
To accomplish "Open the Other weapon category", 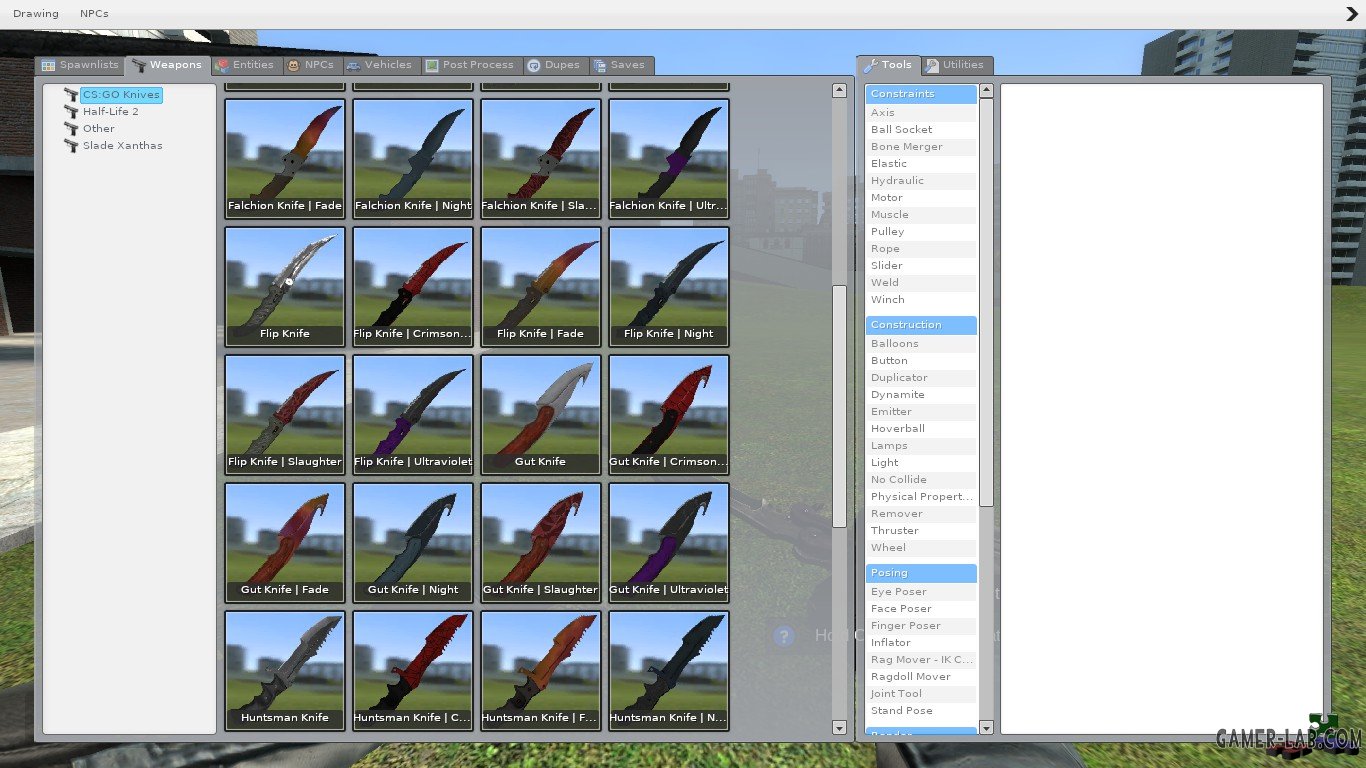I will pos(98,129).
